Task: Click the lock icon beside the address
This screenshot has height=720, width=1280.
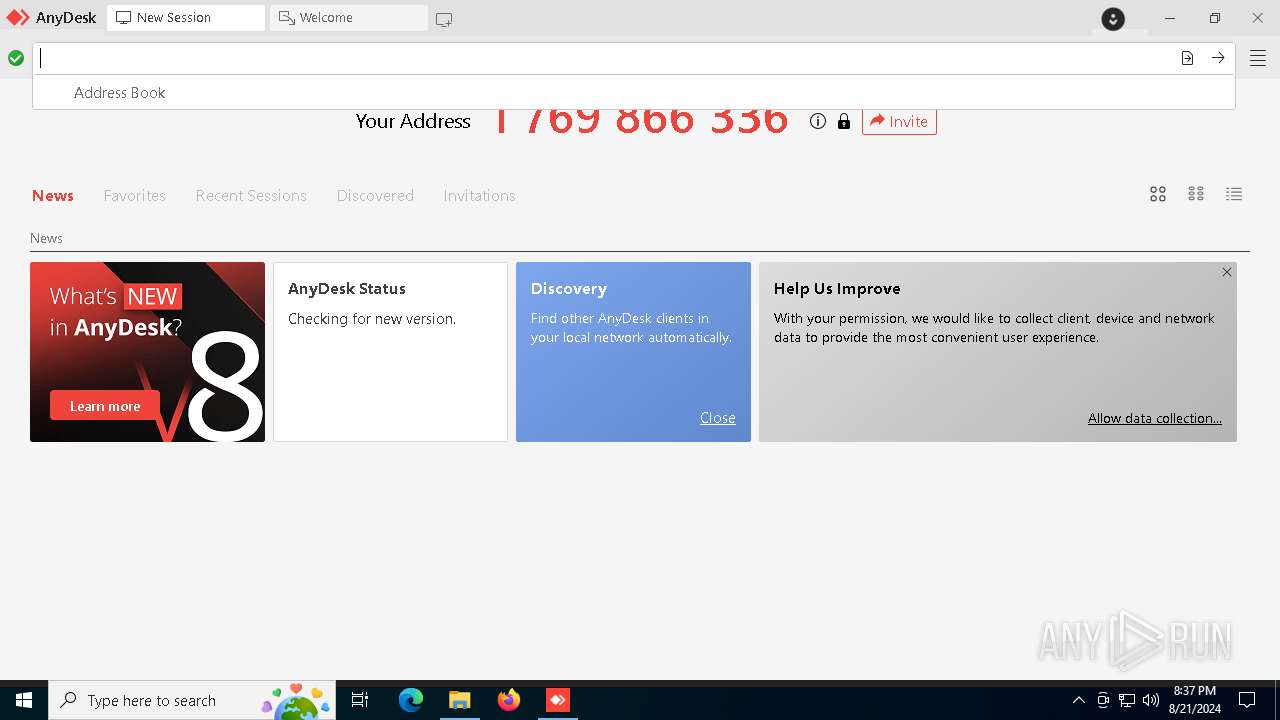Action: (844, 121)
